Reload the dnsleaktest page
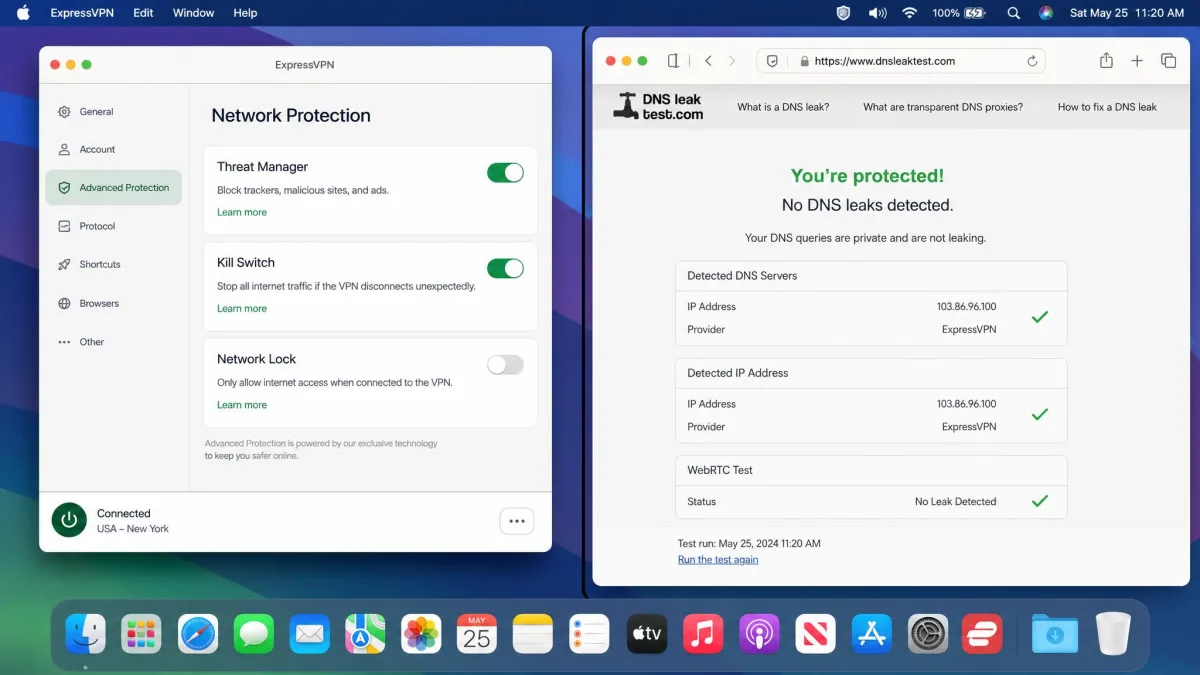This screenshot has height=675, width=1200. coord(1032,61)
